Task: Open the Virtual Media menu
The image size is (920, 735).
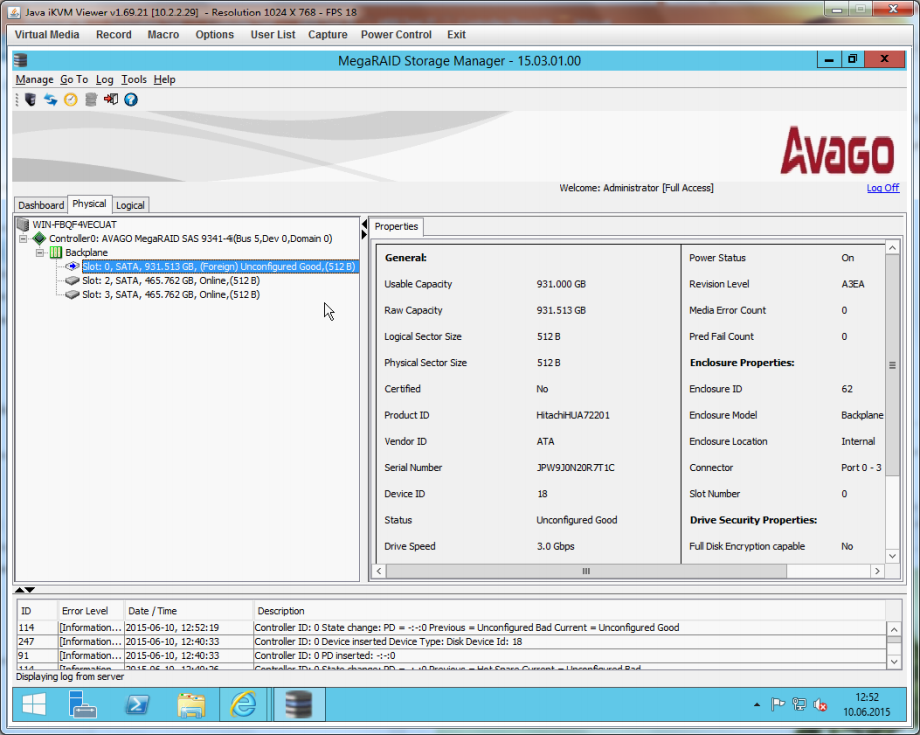Action: 47,34
